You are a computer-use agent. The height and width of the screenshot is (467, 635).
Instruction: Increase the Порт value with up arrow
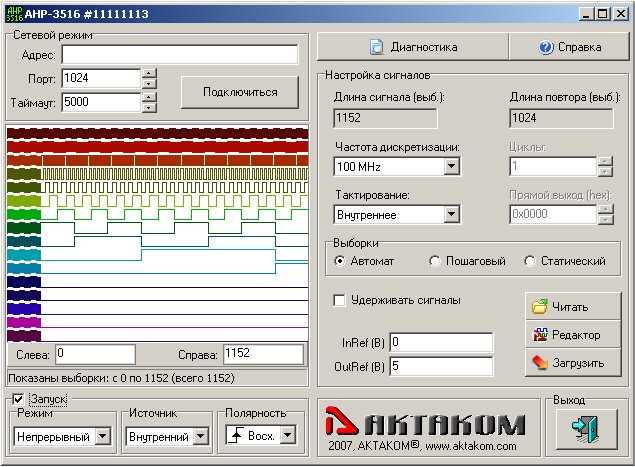[149, 73]
